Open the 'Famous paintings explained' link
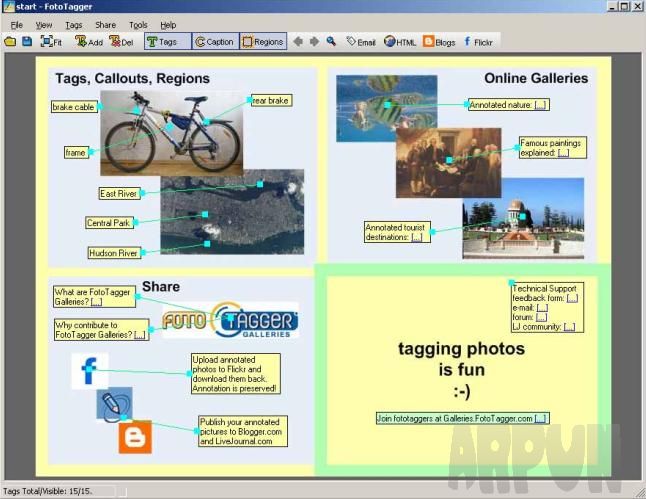 [x=563, y=153]
